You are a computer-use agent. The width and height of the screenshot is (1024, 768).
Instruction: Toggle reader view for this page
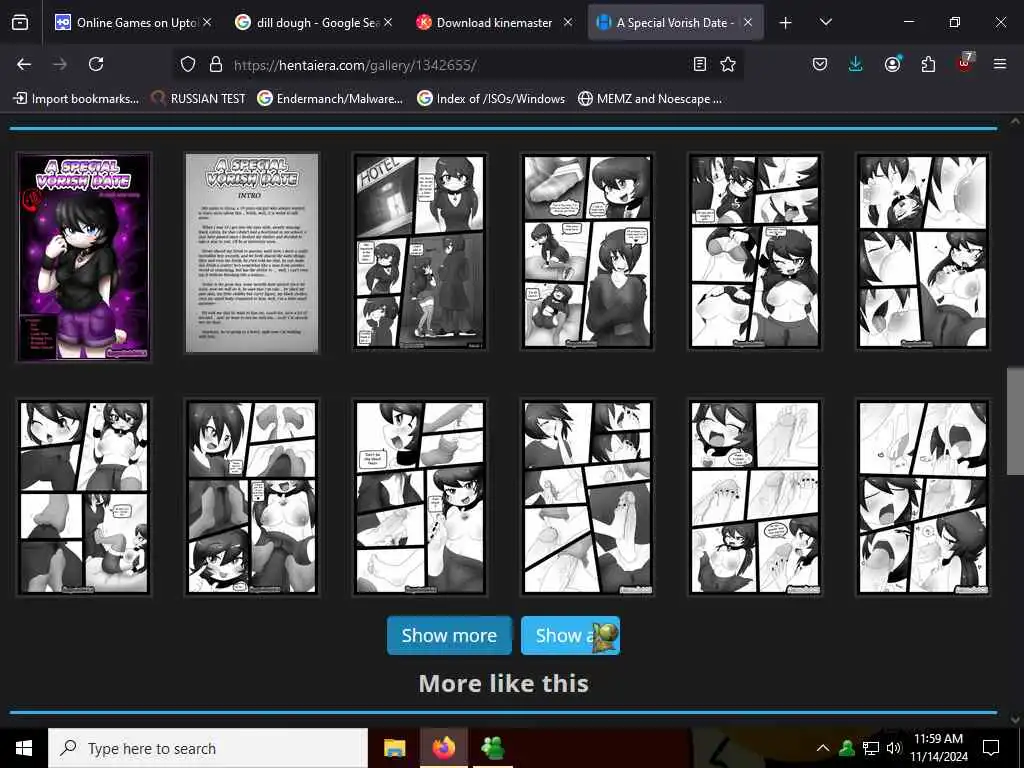pos(699,64)
